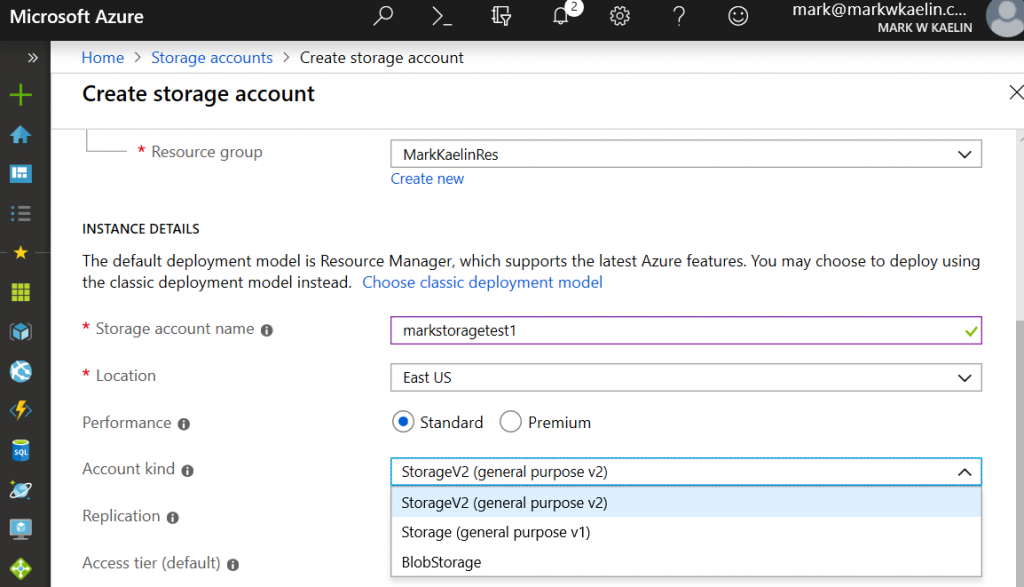1024x587 pixels.
Task: Navigate to Storage accounts breadcrumb
Action: click(x=211, y=57)
